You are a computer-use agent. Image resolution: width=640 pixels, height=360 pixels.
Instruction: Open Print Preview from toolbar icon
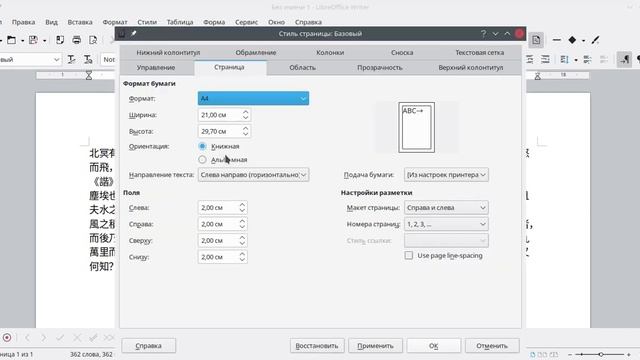click(x=93, y=40)
